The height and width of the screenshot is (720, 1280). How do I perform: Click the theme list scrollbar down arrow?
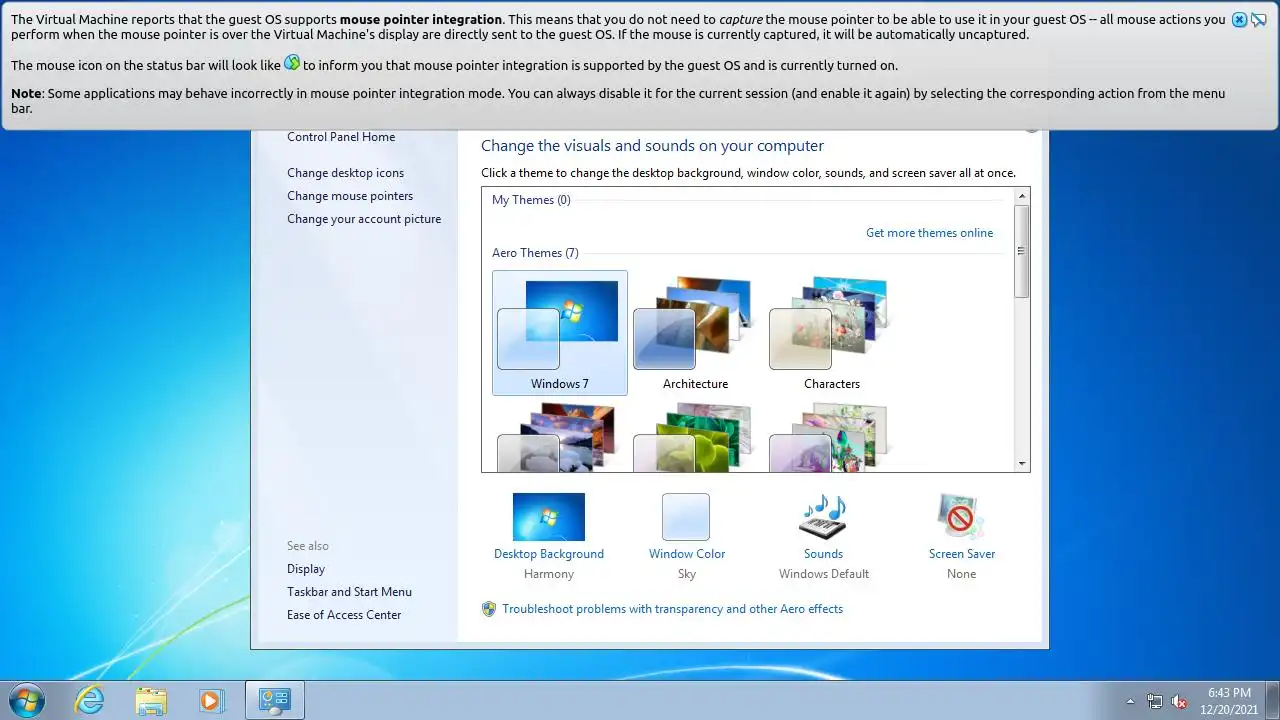tap(1021, 463)
